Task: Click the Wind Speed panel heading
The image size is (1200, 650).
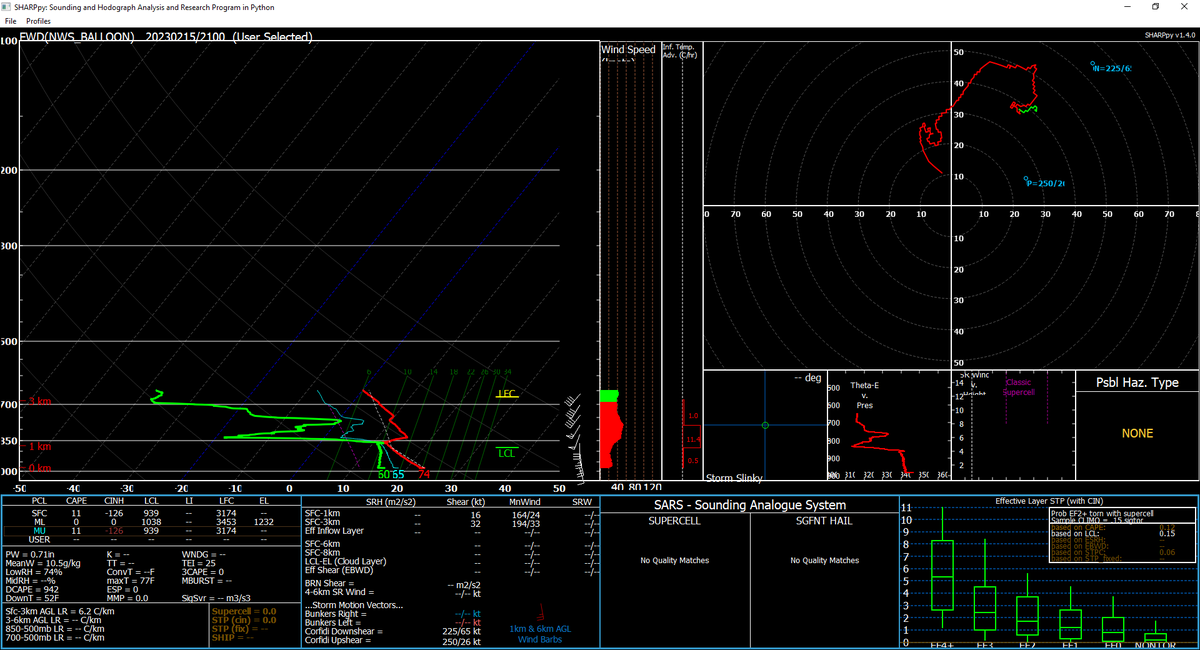Action: (x=628, y=50)
